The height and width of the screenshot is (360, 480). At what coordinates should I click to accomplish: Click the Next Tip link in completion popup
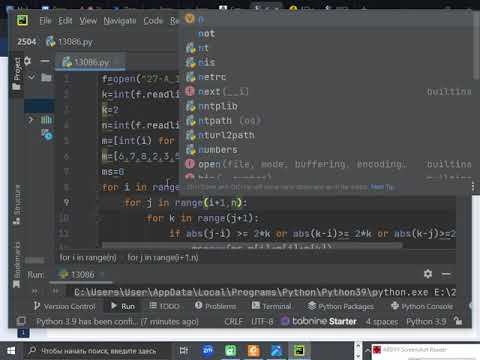click(382, 187)
